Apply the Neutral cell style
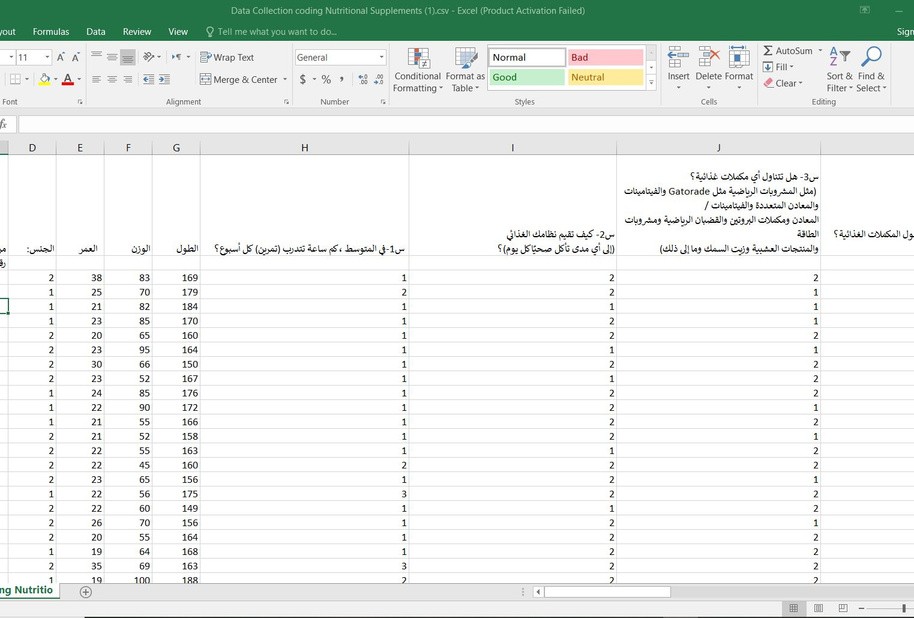This screenshot has height=618, width=914. (605, 77)
